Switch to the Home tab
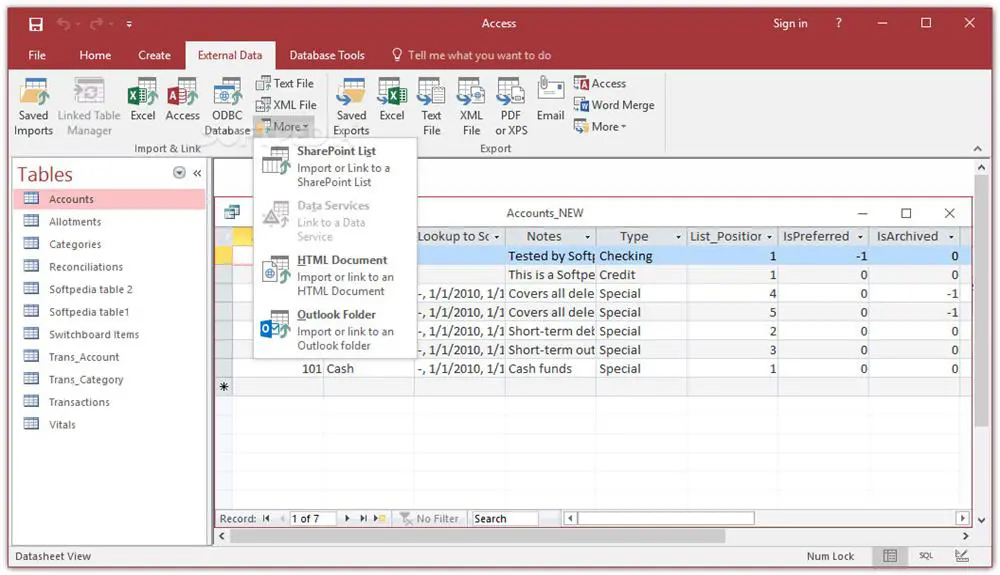 tap(95, 55)
